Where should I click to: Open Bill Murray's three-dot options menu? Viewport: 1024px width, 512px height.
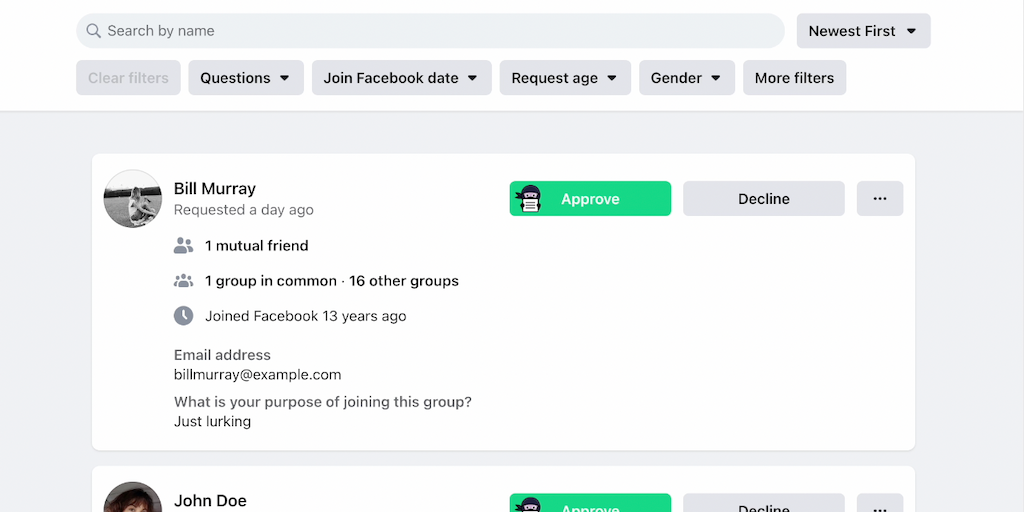coord(879,199)
